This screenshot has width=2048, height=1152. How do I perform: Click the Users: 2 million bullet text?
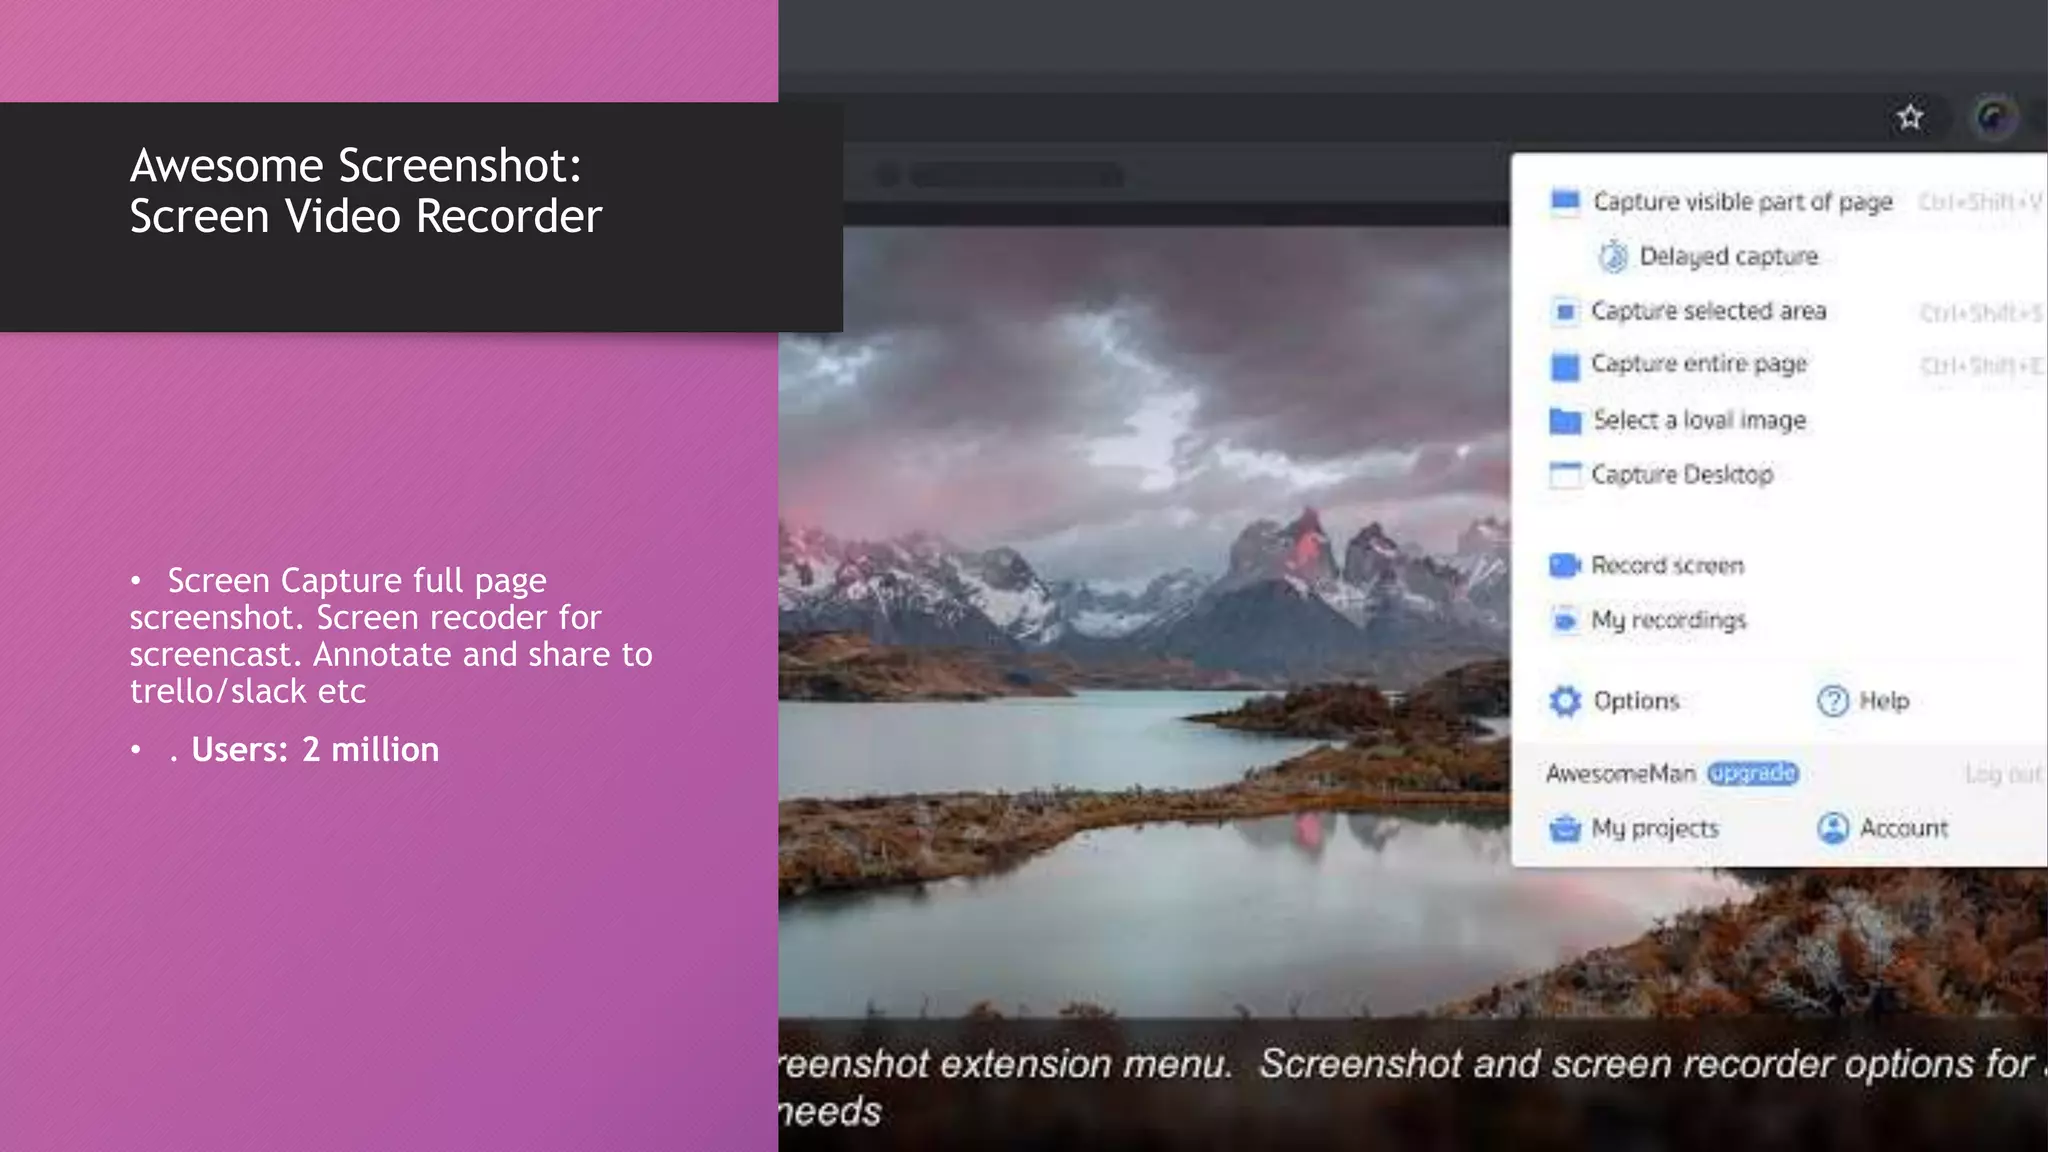tap(314, 749)
